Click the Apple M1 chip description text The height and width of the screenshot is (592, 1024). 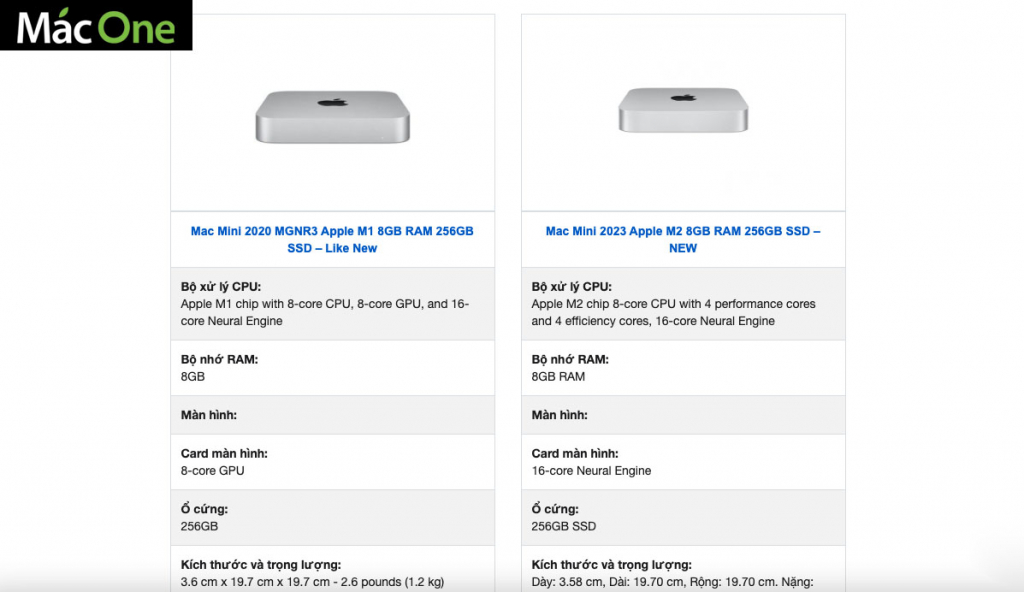click(x=325, y=312)
